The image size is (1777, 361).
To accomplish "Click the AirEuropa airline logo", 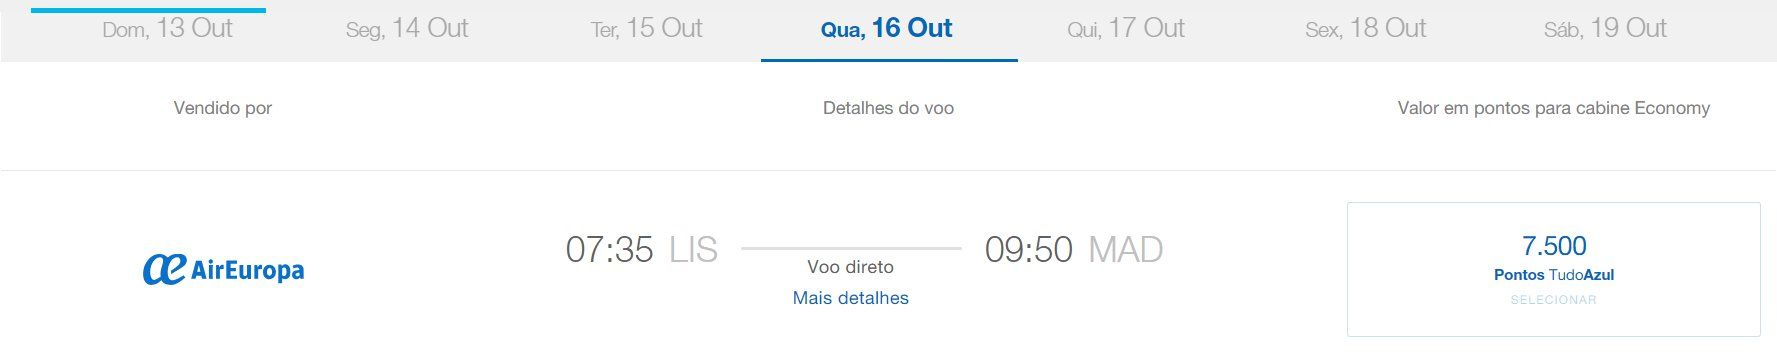I will (x=223, y=269).
